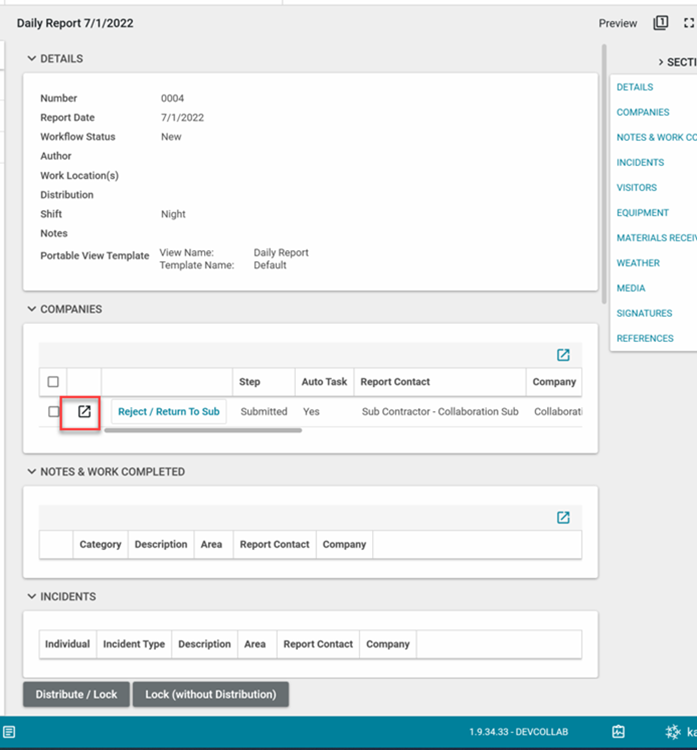Image resolution: width=697 pixels, height=750 pixels.
Task: Open the Companies row in a pop-out
Action: click(85, 411)
